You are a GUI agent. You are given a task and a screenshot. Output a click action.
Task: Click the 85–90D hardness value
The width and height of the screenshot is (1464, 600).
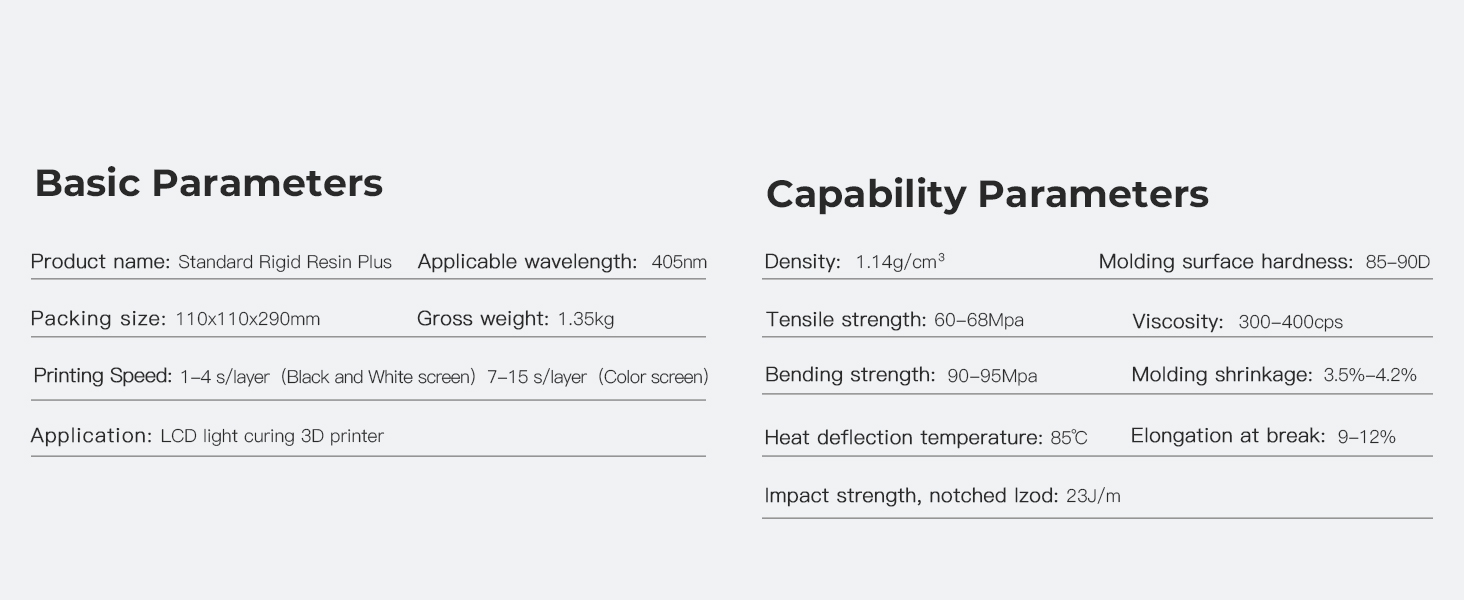pos(1397,263)
